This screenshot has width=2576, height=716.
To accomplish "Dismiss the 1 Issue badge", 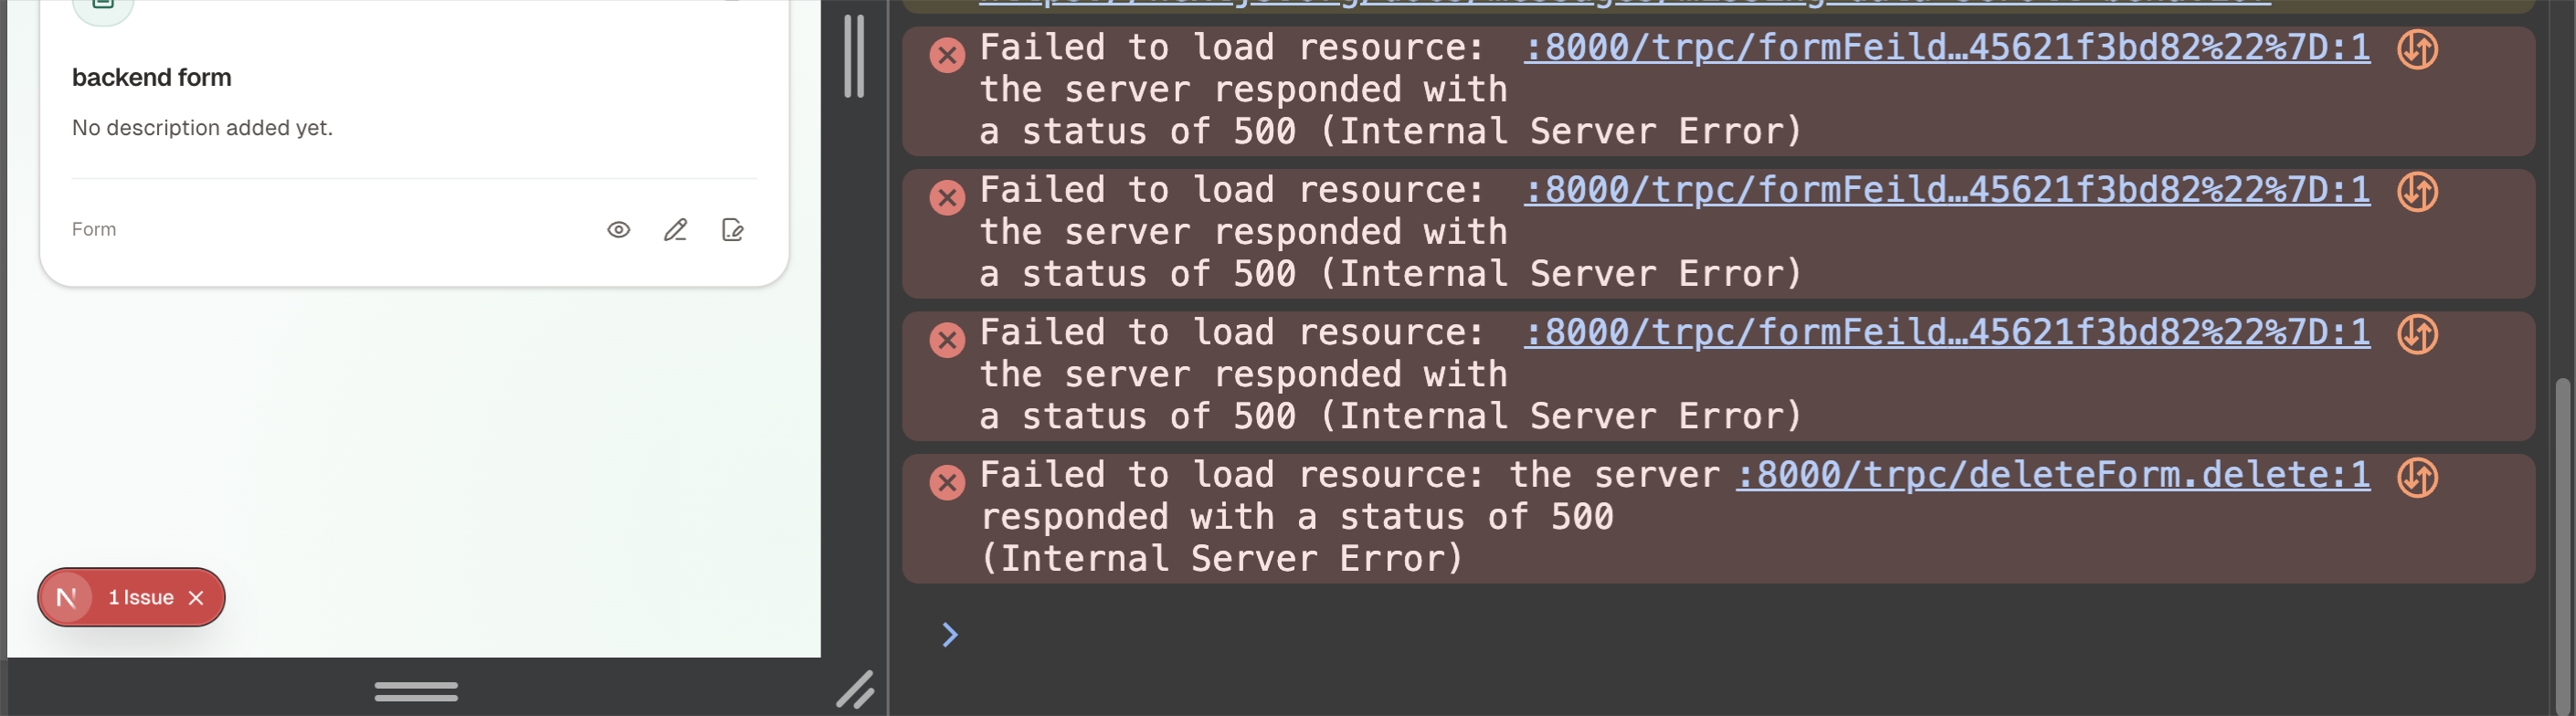I will [x=196, y=598].
